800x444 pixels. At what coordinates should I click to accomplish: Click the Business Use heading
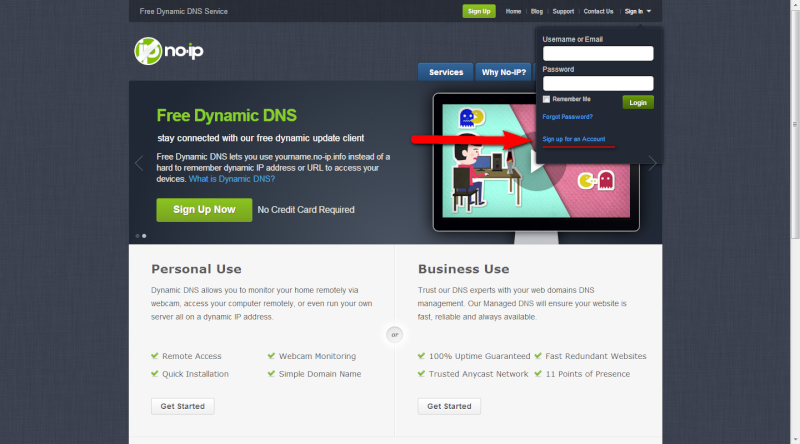coord(463,269)
